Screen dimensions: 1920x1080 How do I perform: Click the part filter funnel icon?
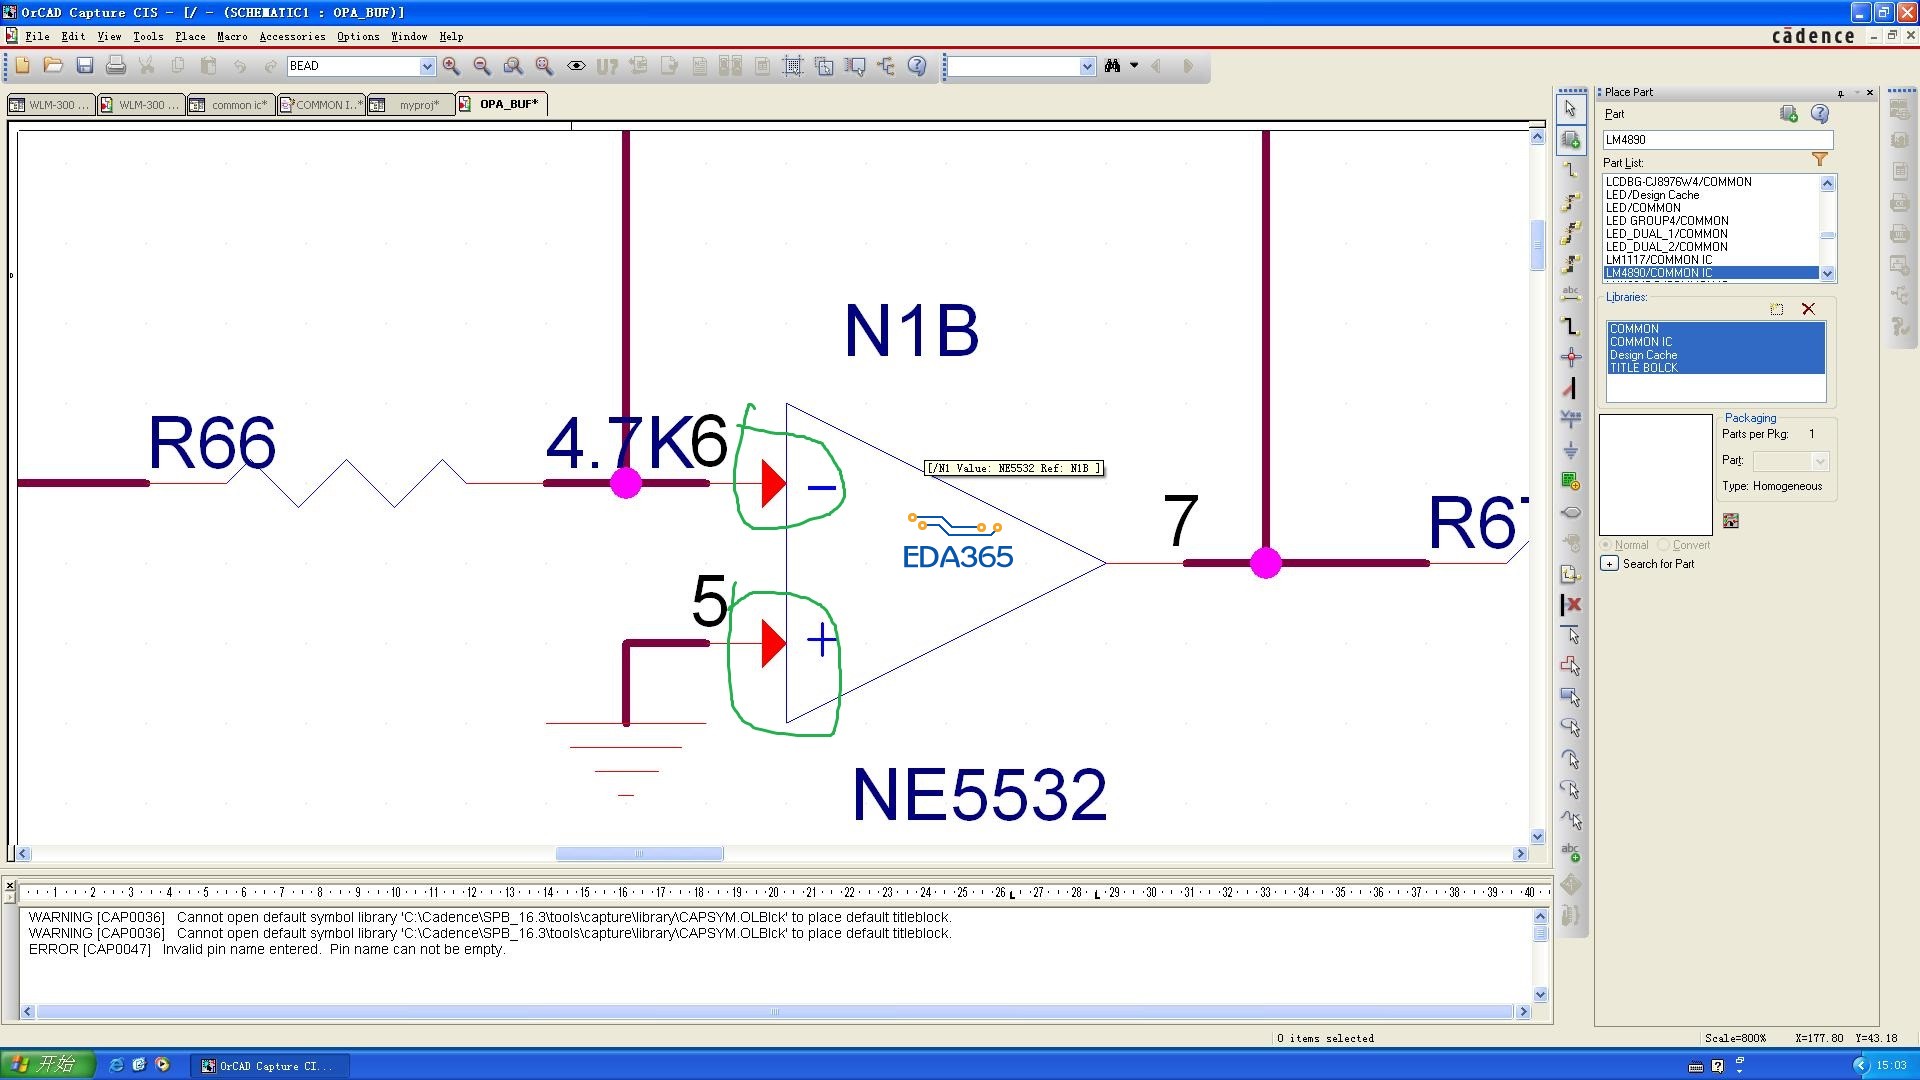coord(1820,160)
